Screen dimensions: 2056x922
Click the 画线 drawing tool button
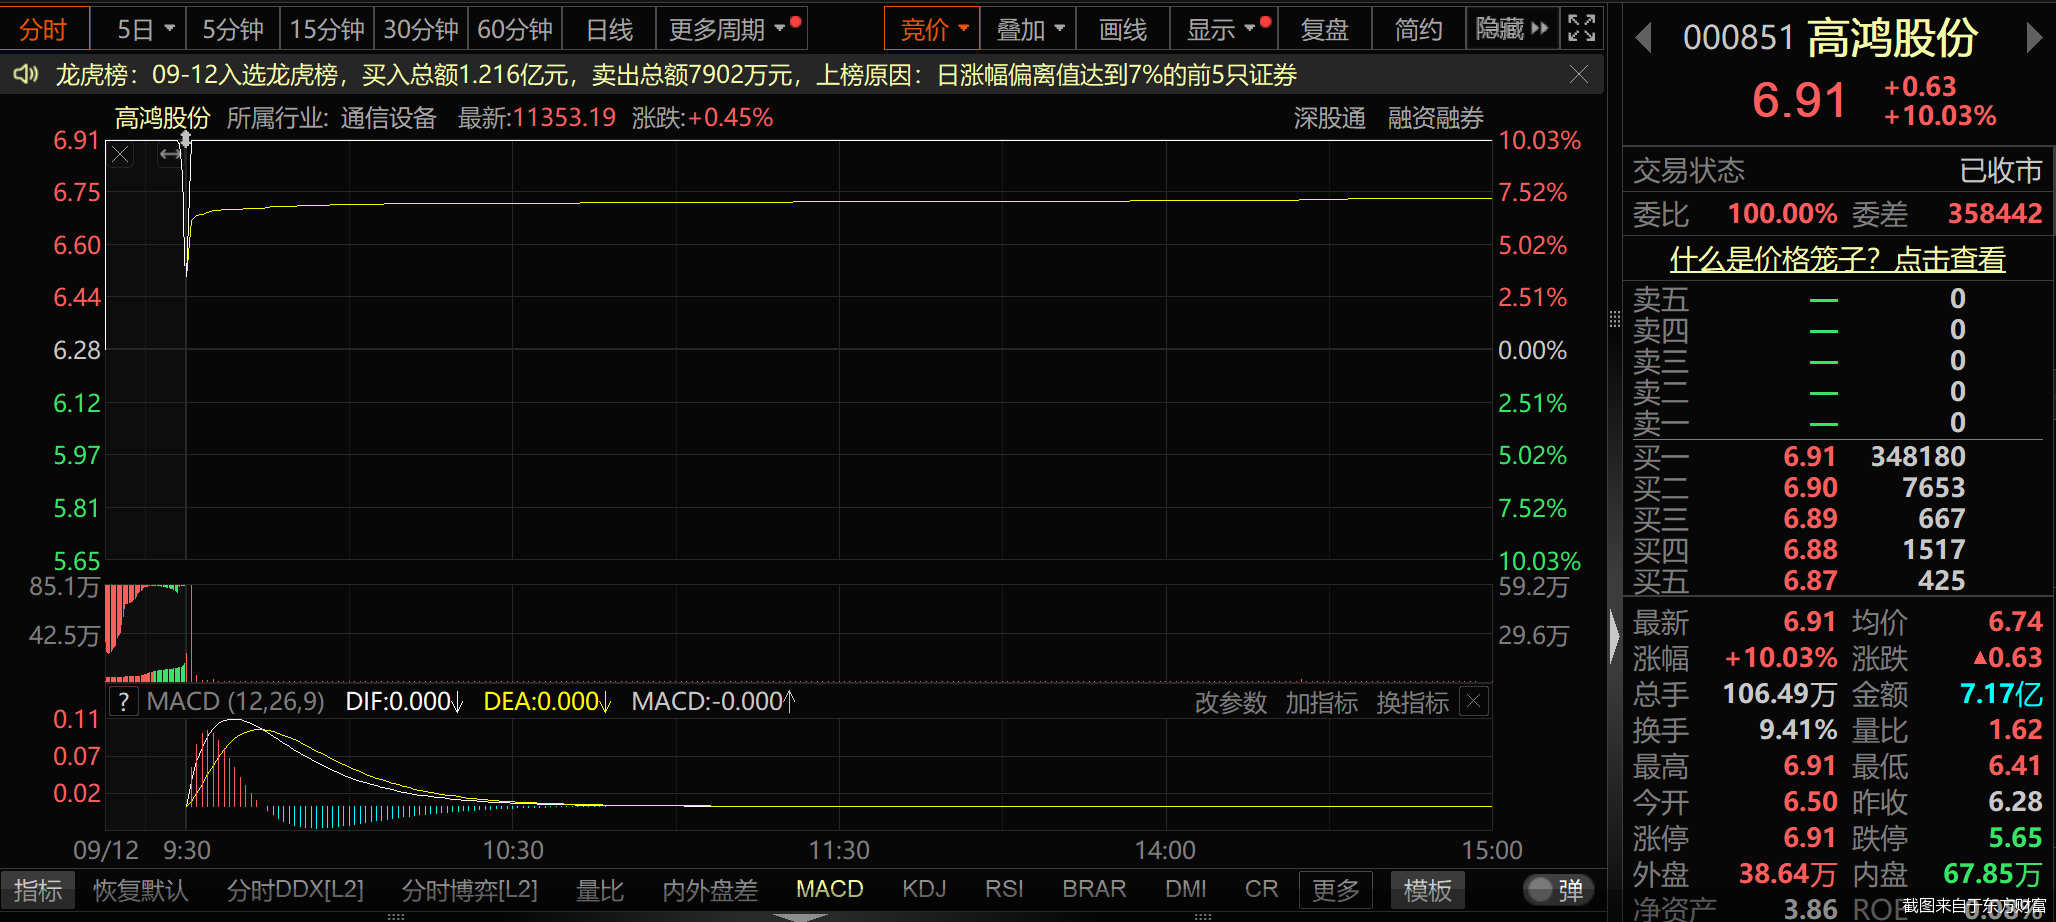1123,30
